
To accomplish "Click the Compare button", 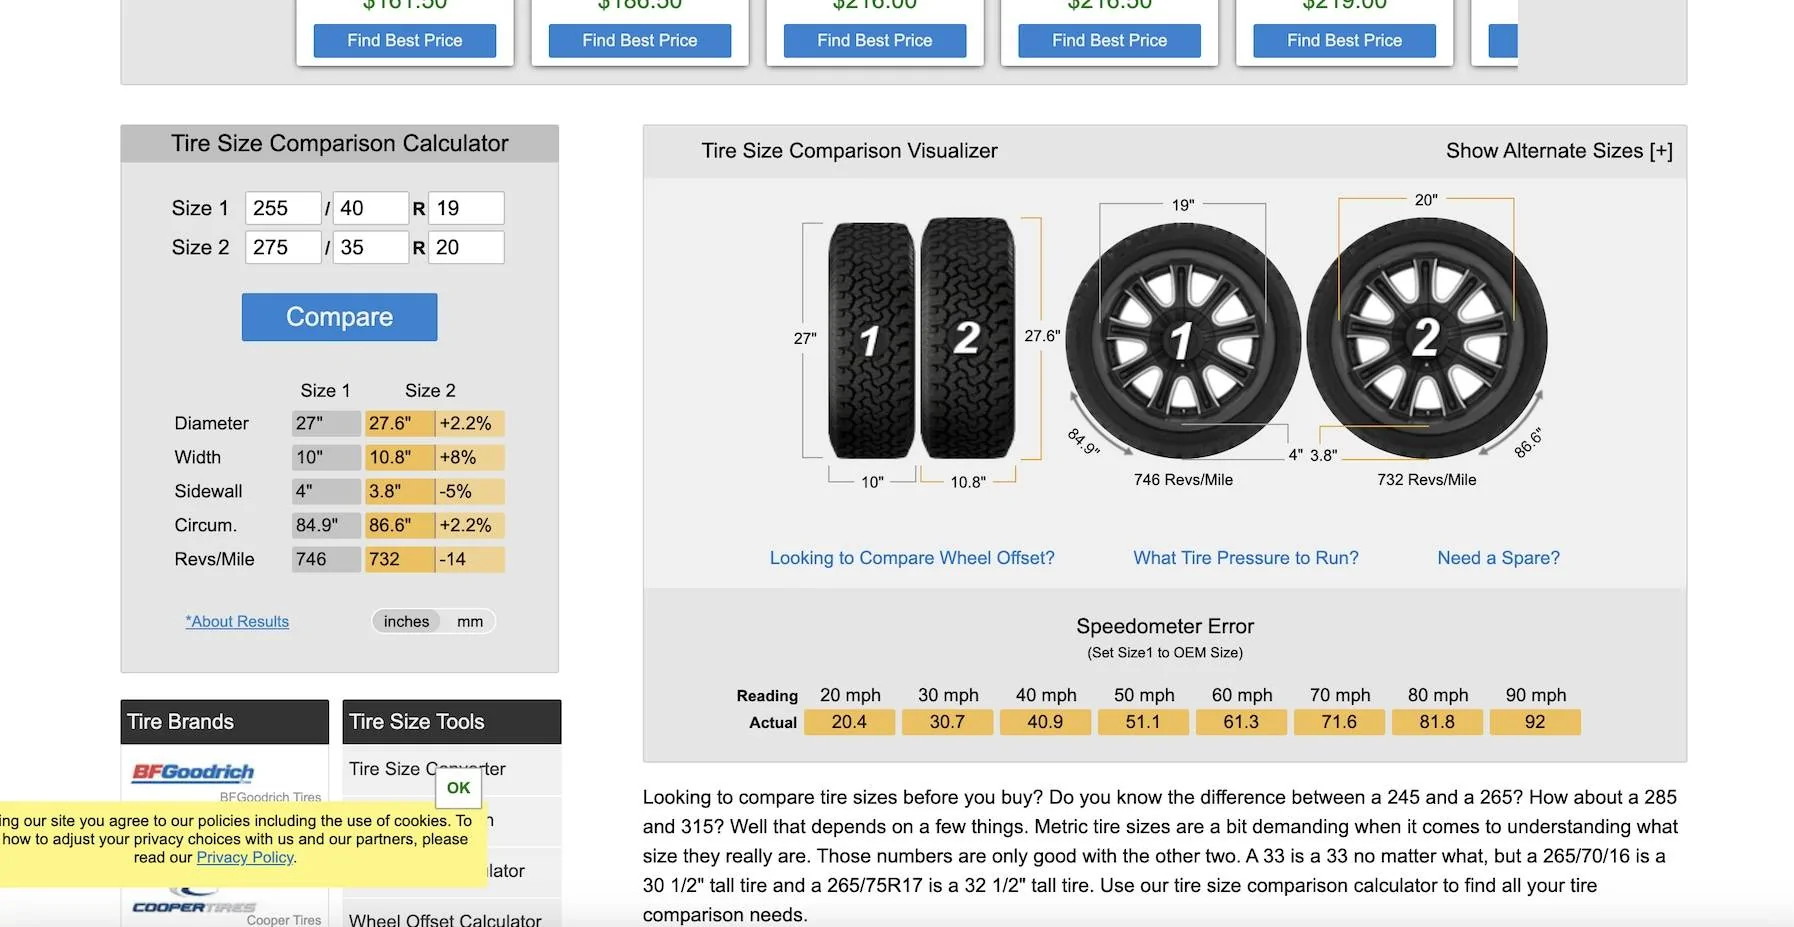I will pyautogui.click(x=339, y=317).
